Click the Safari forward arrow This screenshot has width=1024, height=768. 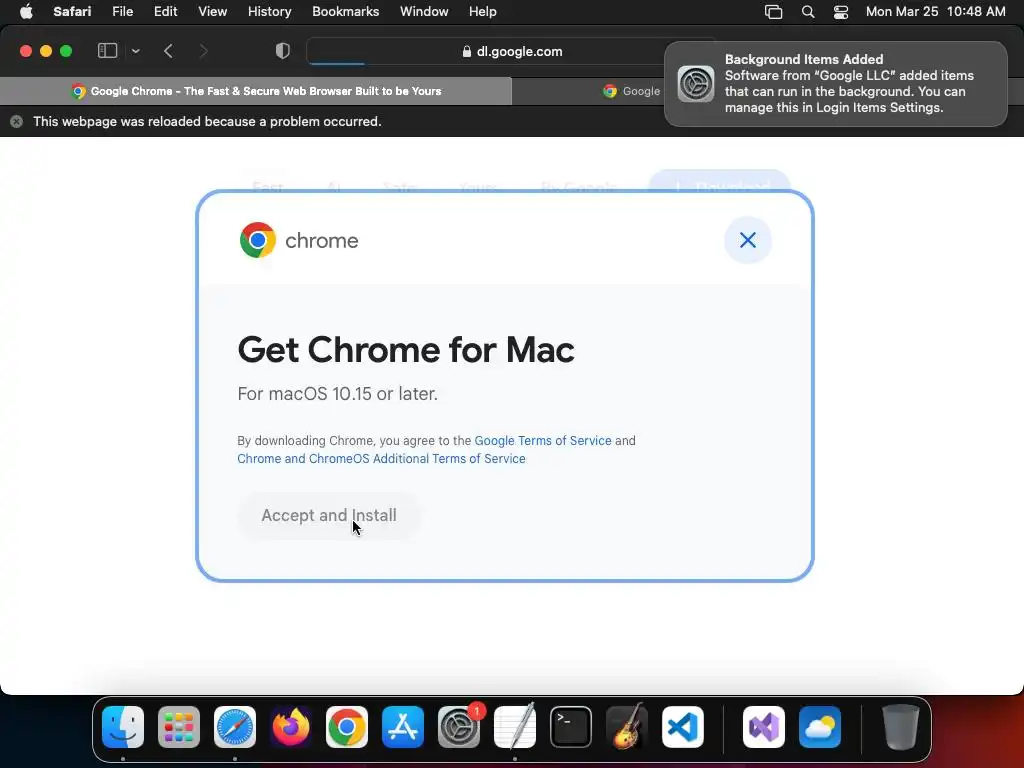click(203, 51)
